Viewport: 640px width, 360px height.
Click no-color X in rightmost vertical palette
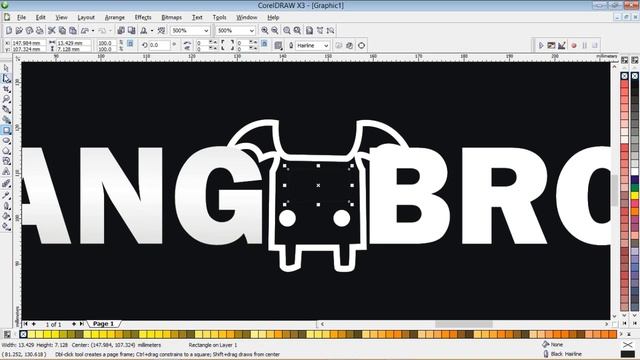click(x=635, y=76)
